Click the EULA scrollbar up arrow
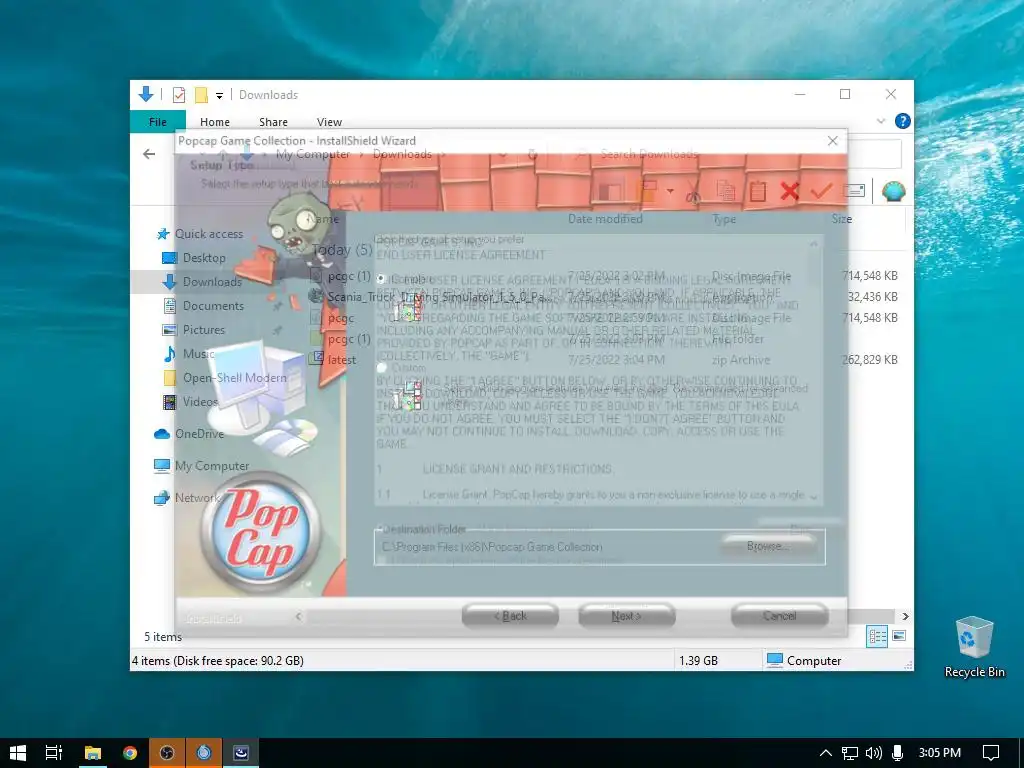 pyautogui.click(x=814, y=244)
